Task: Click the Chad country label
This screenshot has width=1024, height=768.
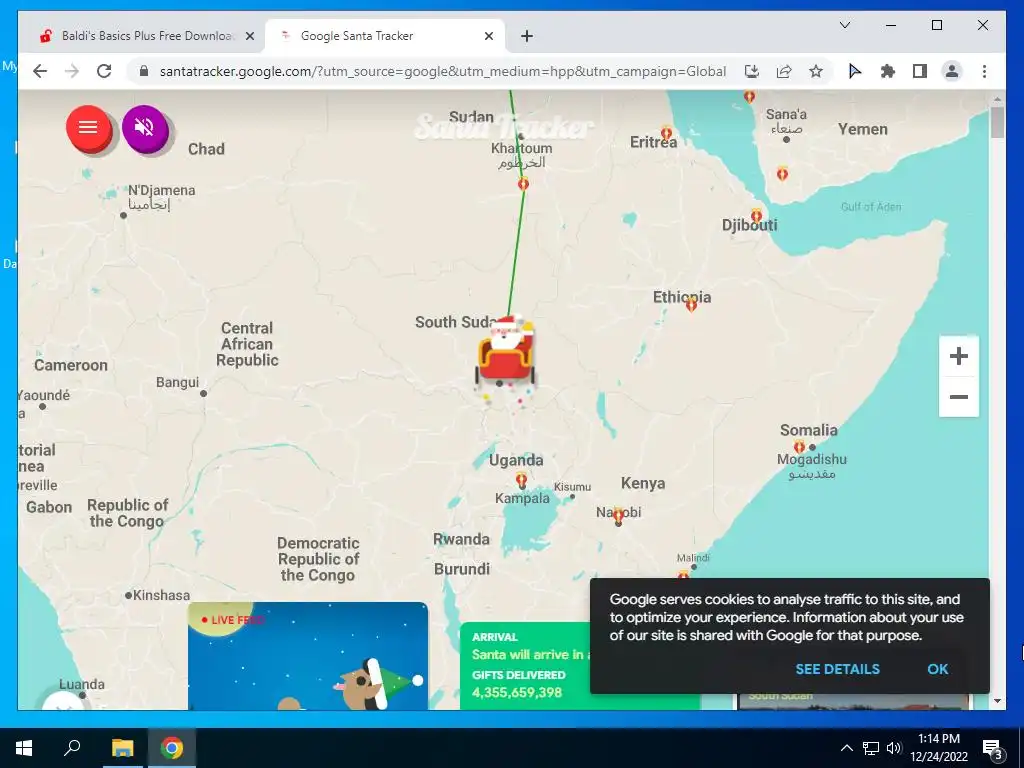Action: coord(206,149)
